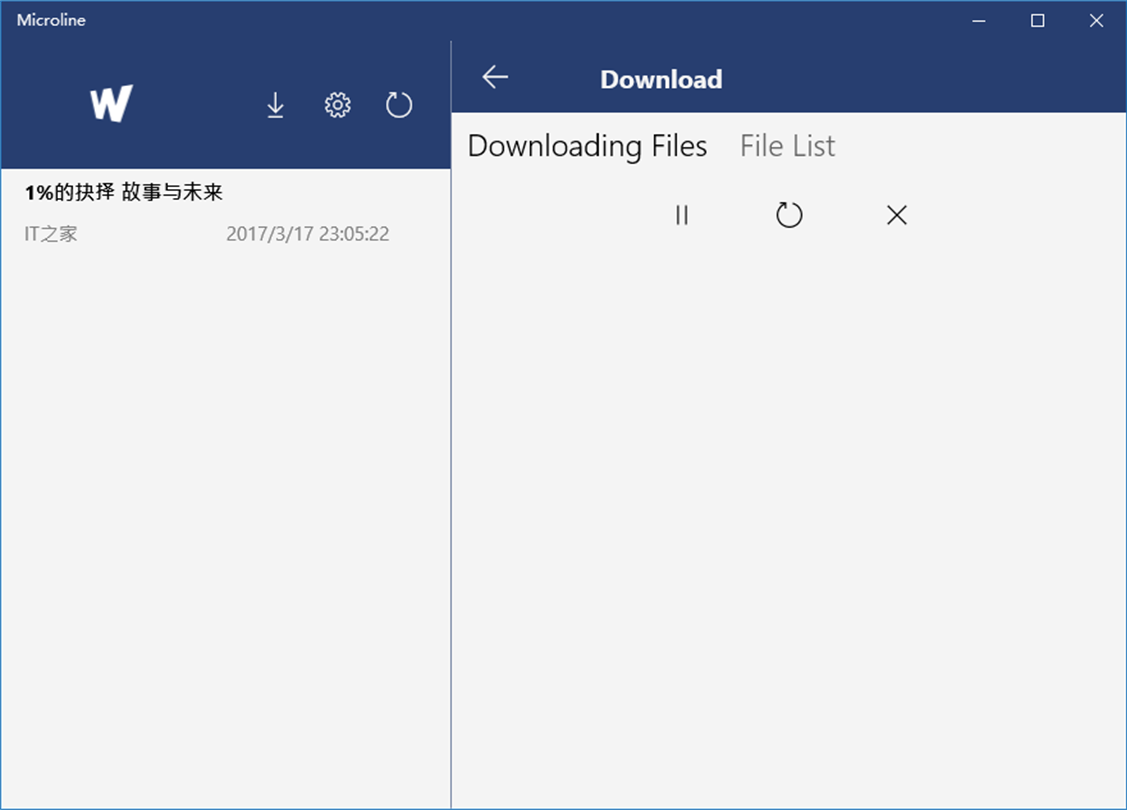Click the Download page heading
The height and width of the screenshot is (810, 1127).
coord(661,80)
